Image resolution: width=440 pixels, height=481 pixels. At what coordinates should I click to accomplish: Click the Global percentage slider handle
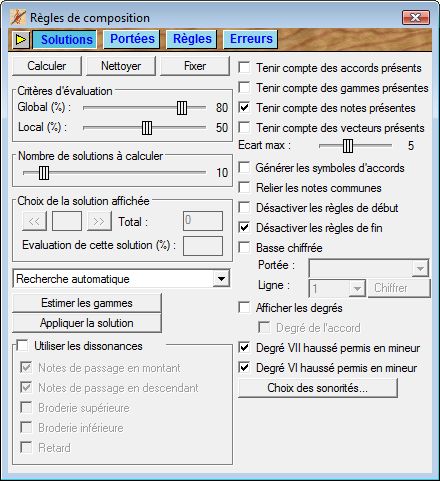click(182, 108)
